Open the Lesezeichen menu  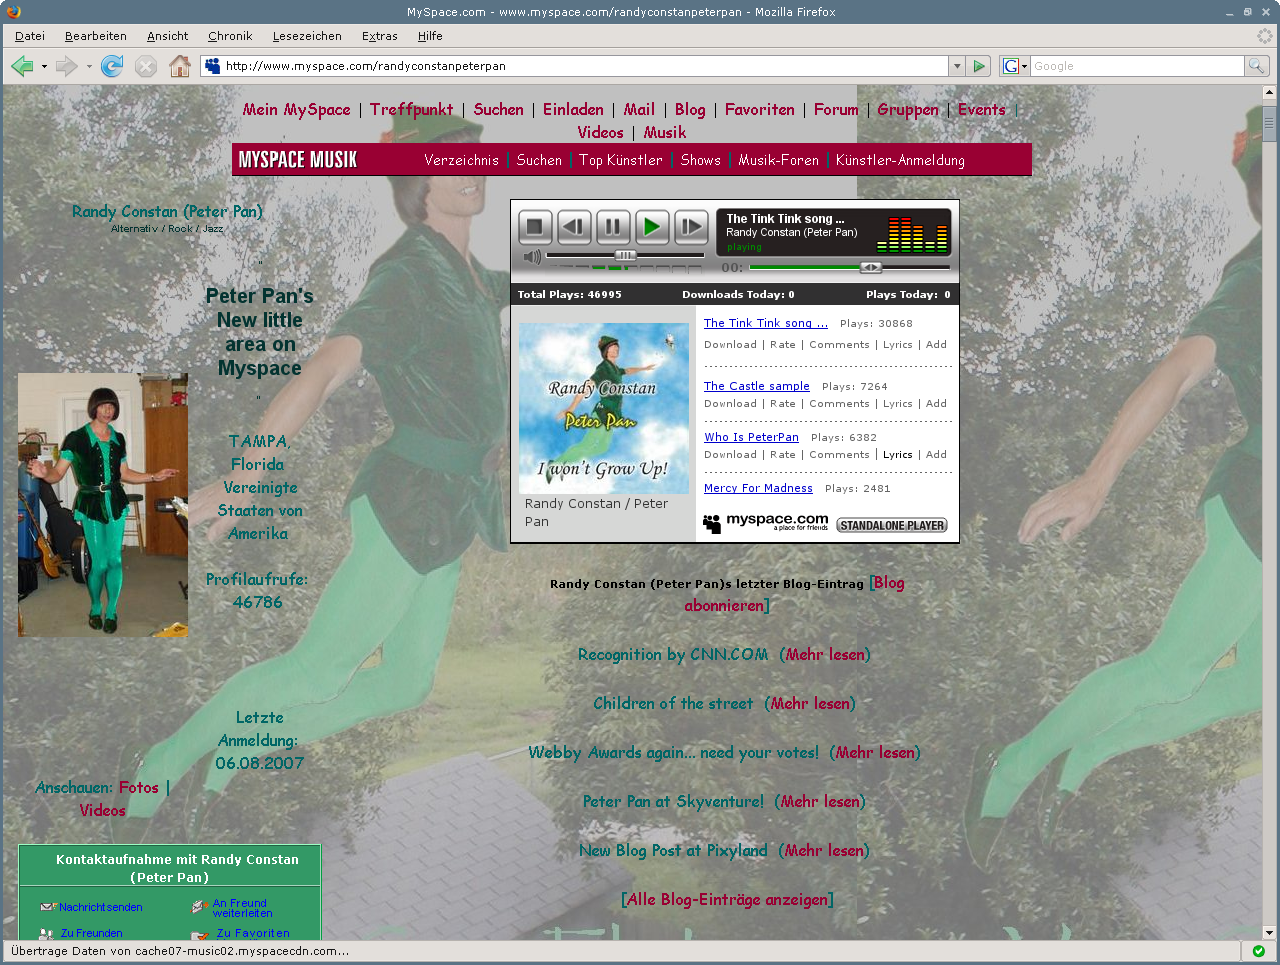click(x=307, y=36)
